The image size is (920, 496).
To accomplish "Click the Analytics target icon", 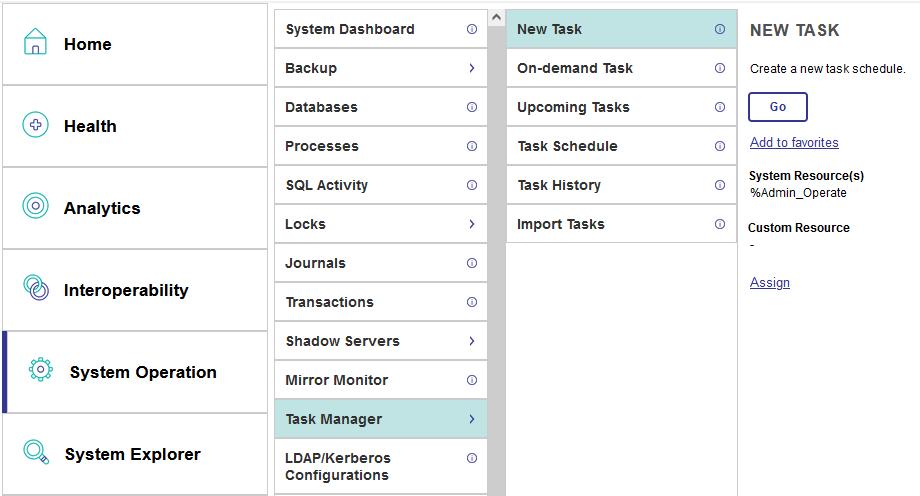I will (35, 207).
